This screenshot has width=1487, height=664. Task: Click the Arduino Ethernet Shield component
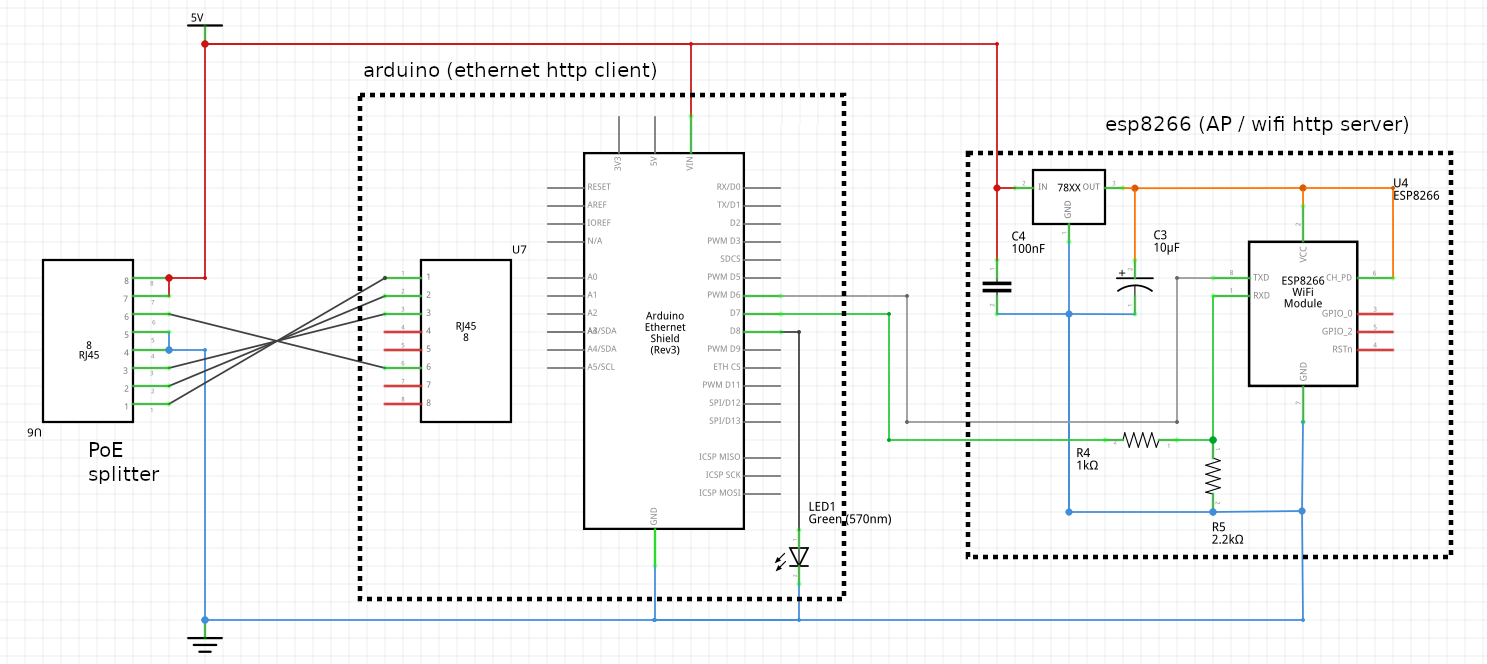tap(664, 340)
